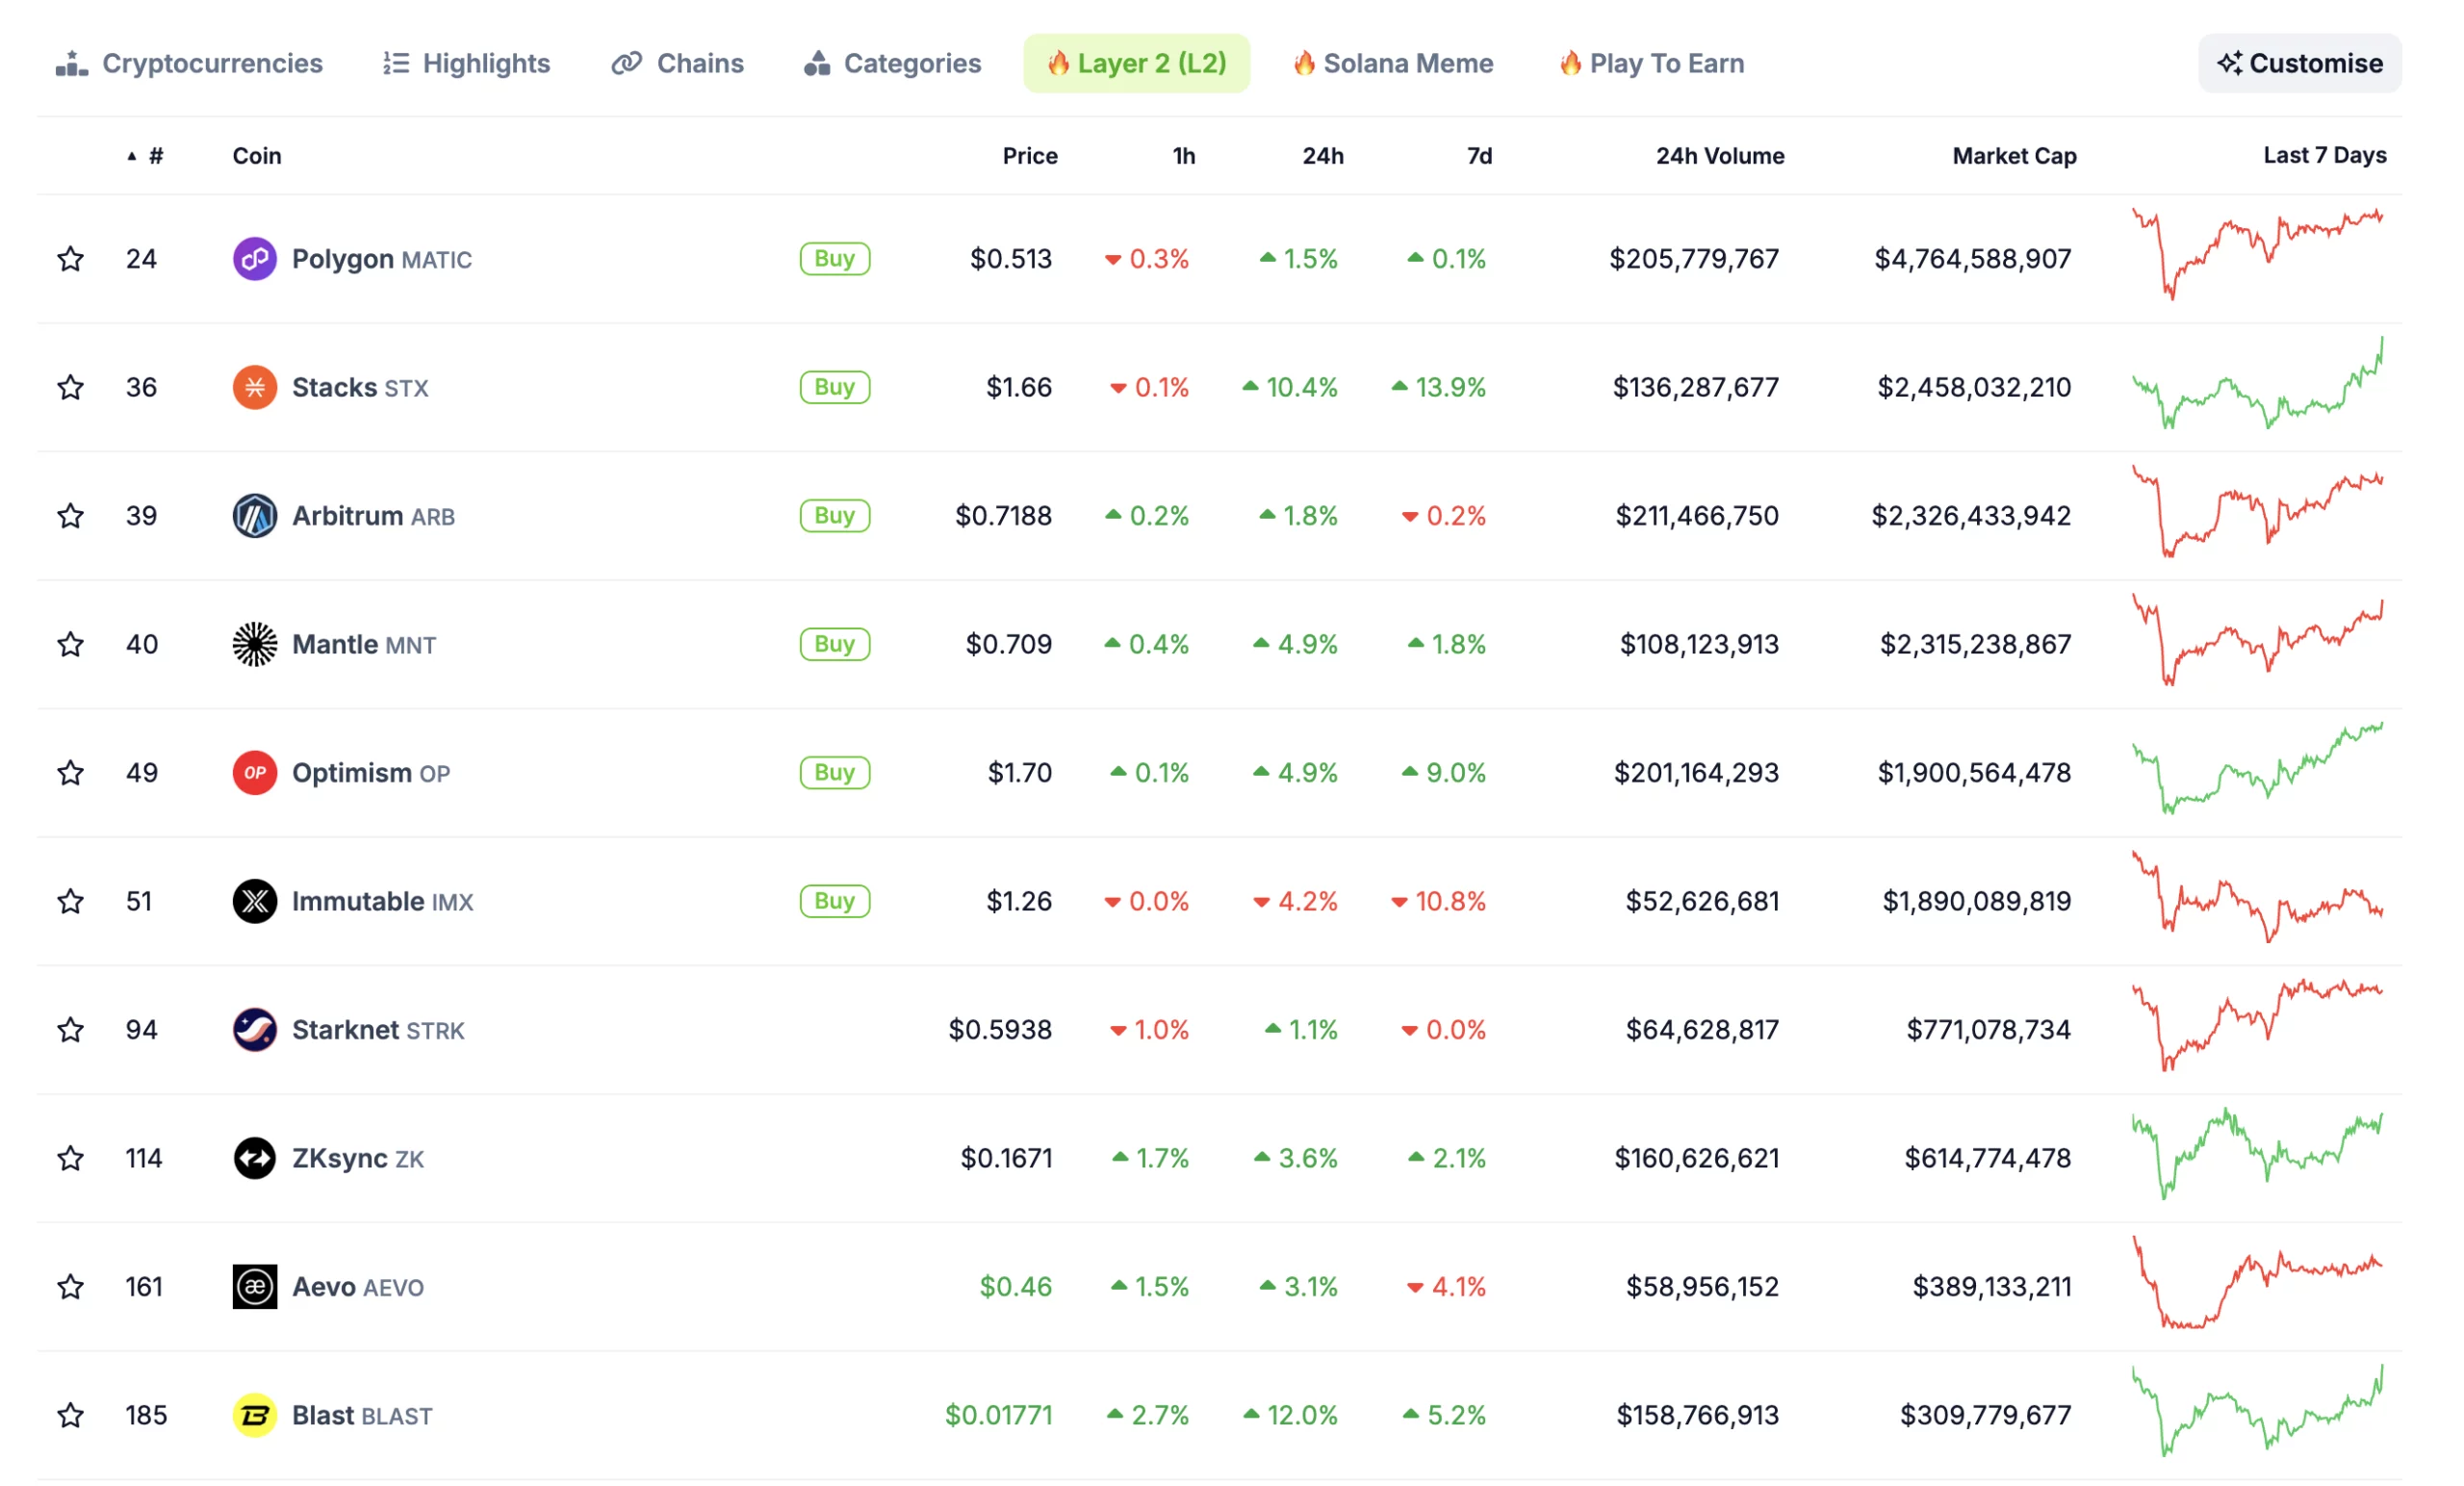Switch to the Highlights tab
This screenshot has height=1486, width=2464.
466,63
